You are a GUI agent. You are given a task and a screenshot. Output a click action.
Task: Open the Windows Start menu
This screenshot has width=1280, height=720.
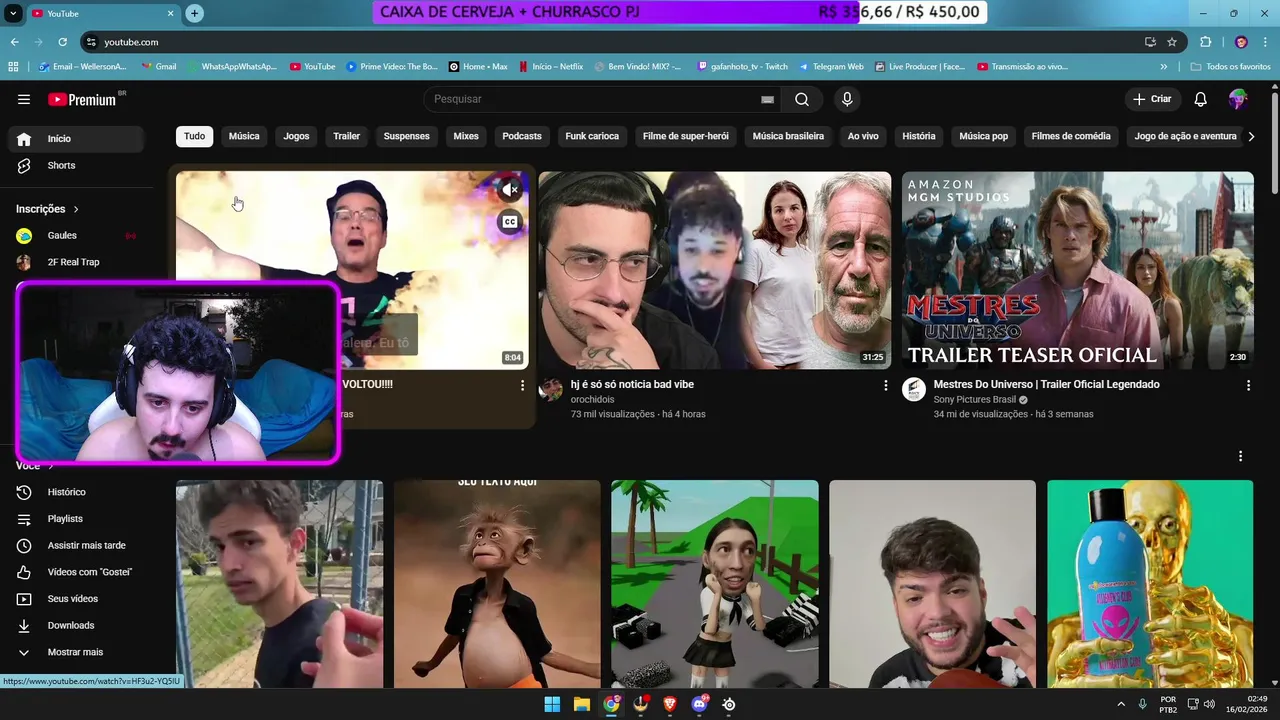tap(552, 704)
